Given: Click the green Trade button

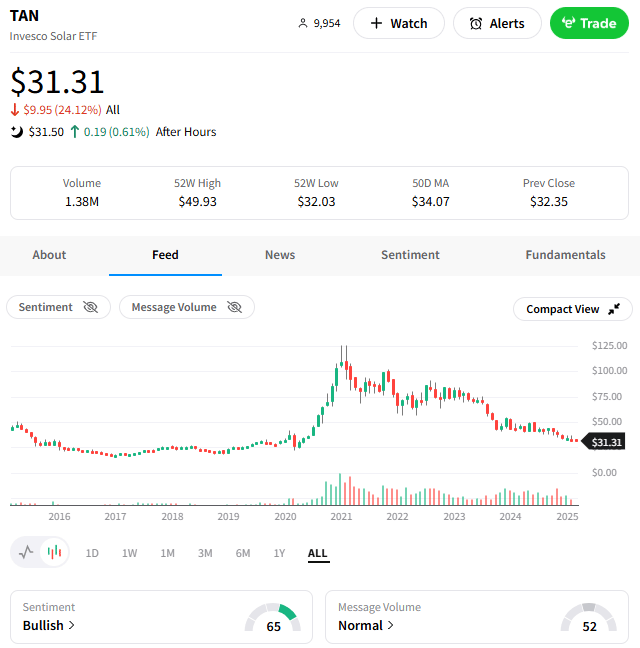Looking at the screenshot, I should [589, 23].
